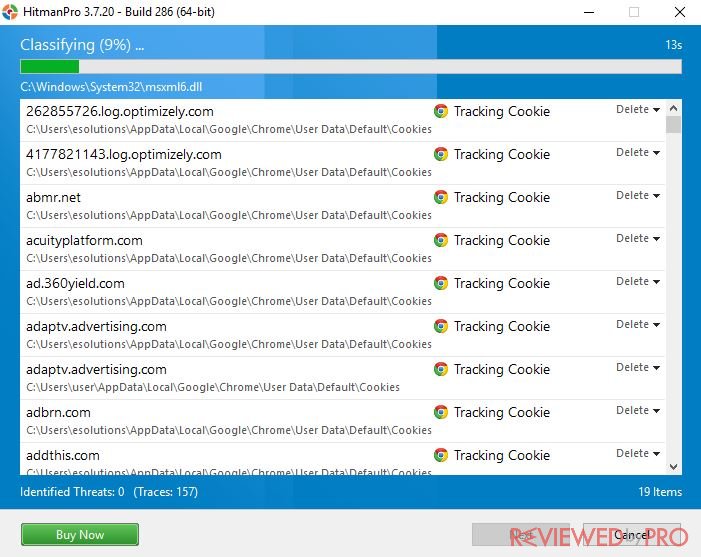Image resolution: width=701 pixels, height=557 pixels.
Task: Click the Cancel button
Action: (x=632, y=534)
